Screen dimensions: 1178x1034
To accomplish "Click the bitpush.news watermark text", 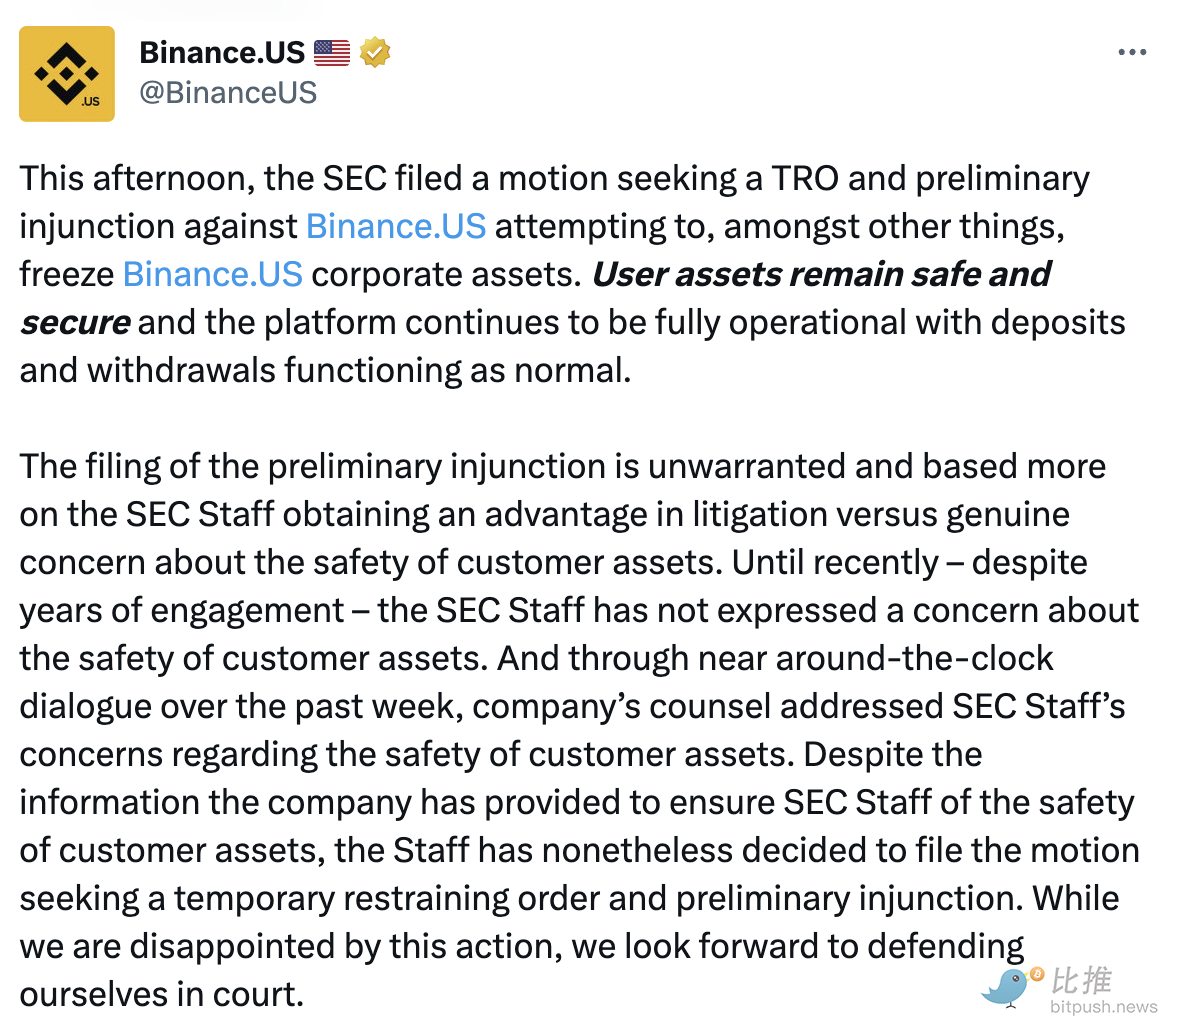I will 1104,1007.
